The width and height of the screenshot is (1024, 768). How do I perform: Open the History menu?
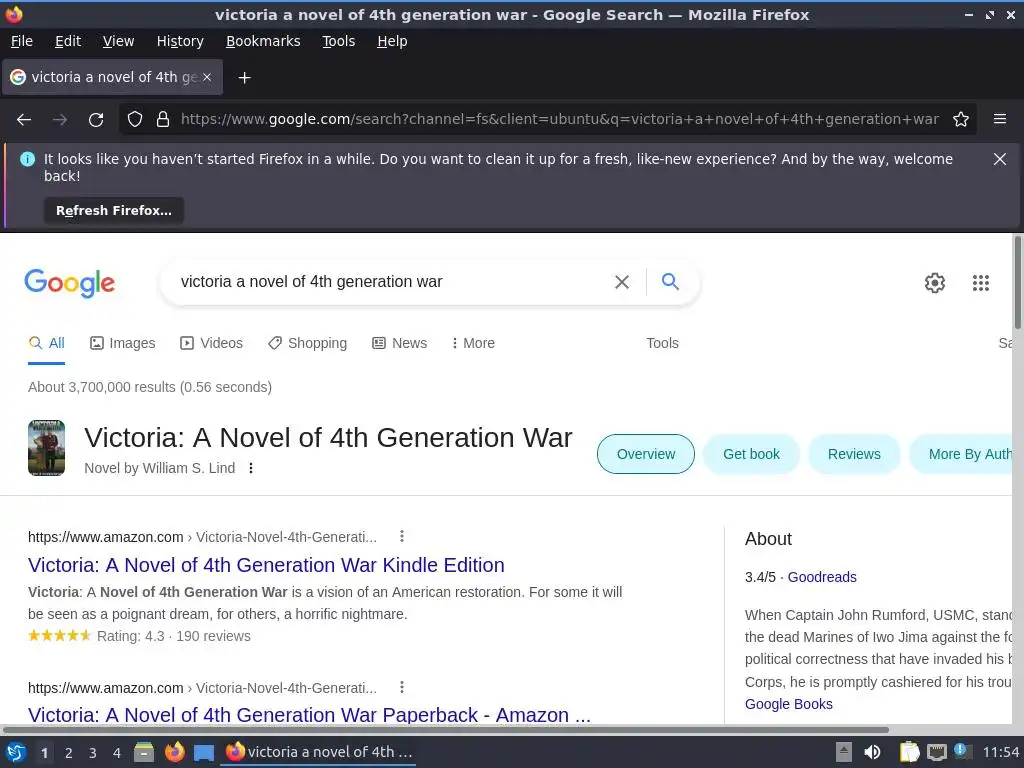pos(180,41)
